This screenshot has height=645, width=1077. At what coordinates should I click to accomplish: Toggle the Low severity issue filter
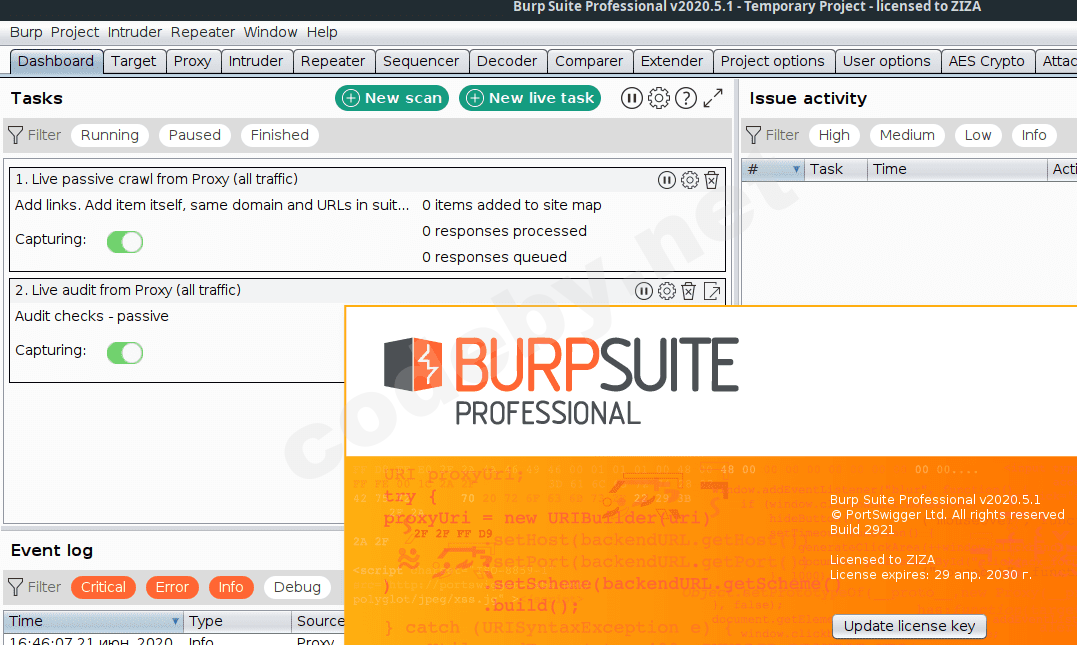[978, 135]
